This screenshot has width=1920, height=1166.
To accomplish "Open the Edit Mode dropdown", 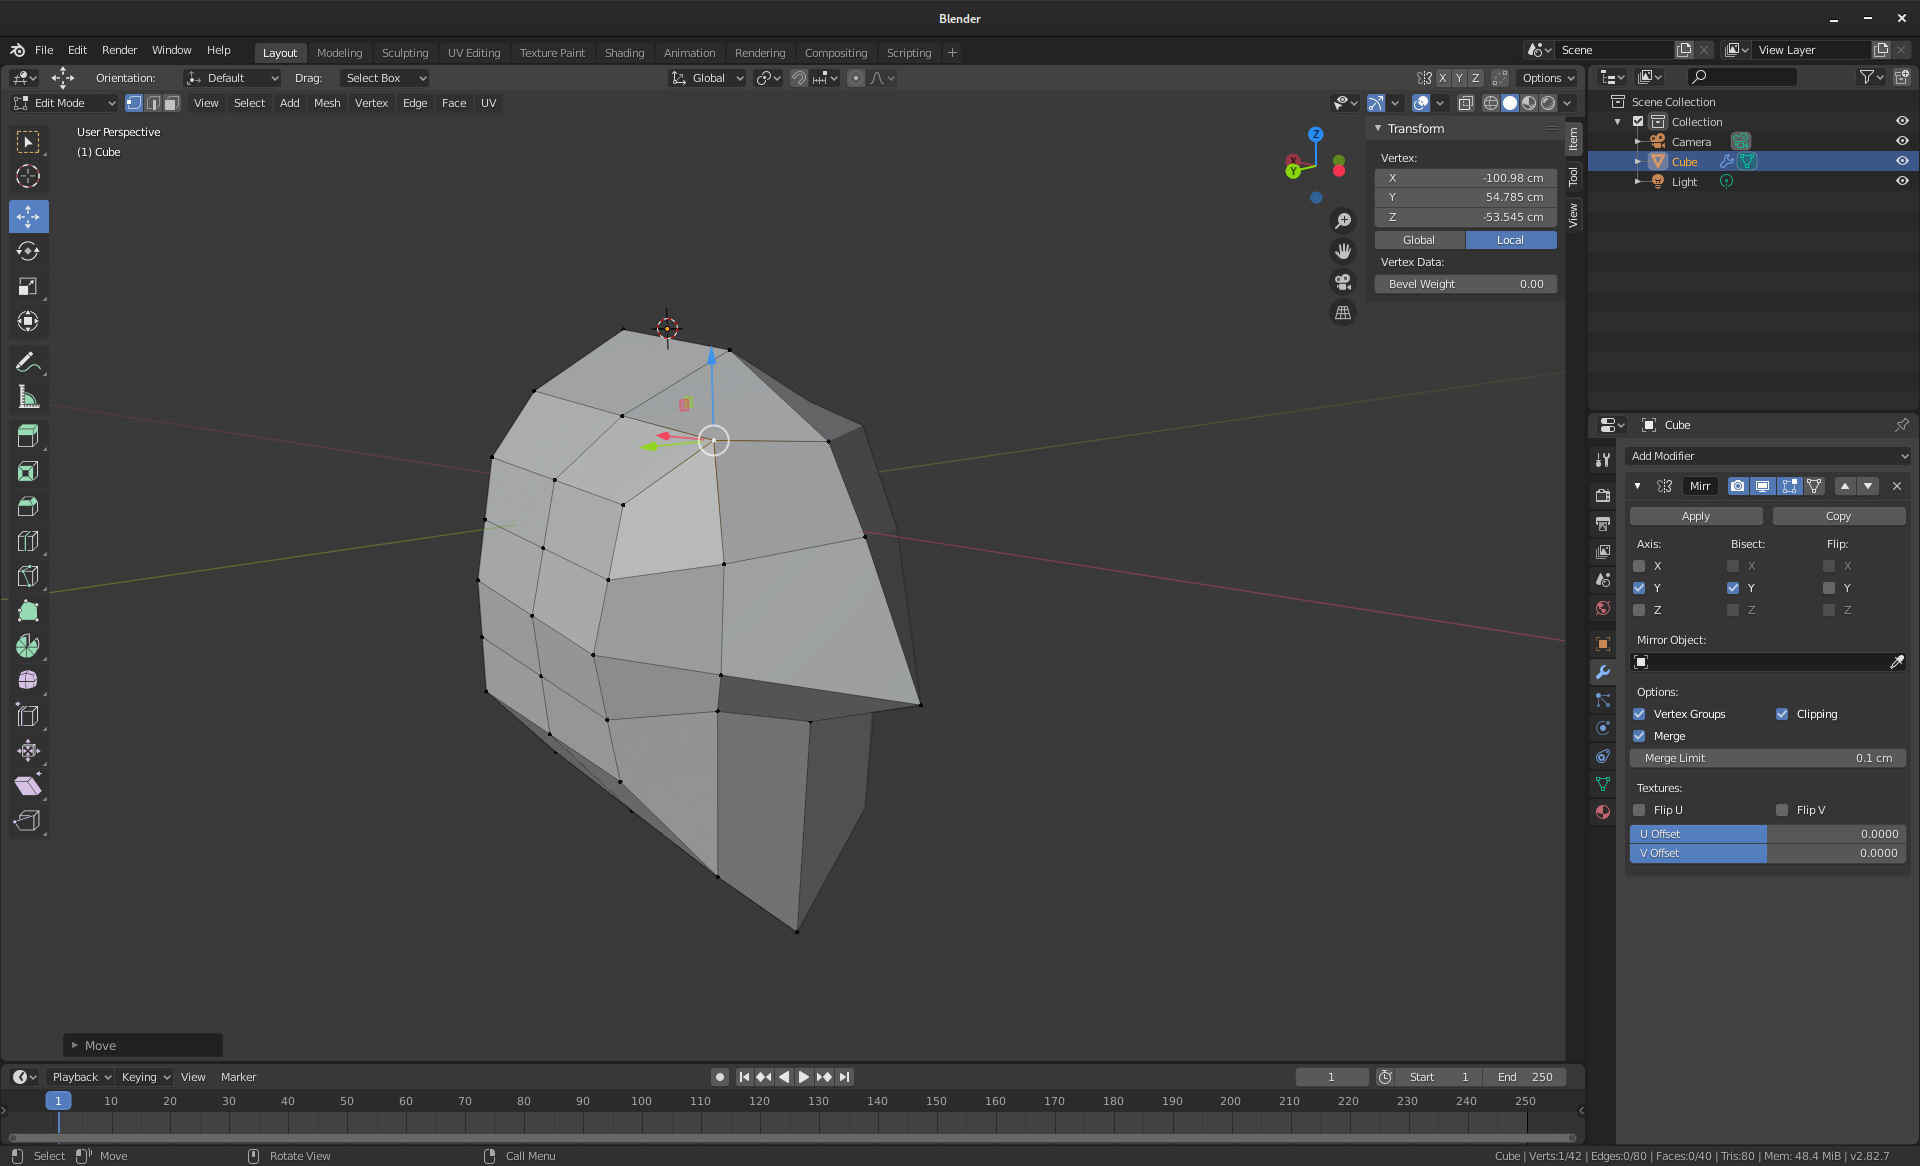I will pos(65,103).
